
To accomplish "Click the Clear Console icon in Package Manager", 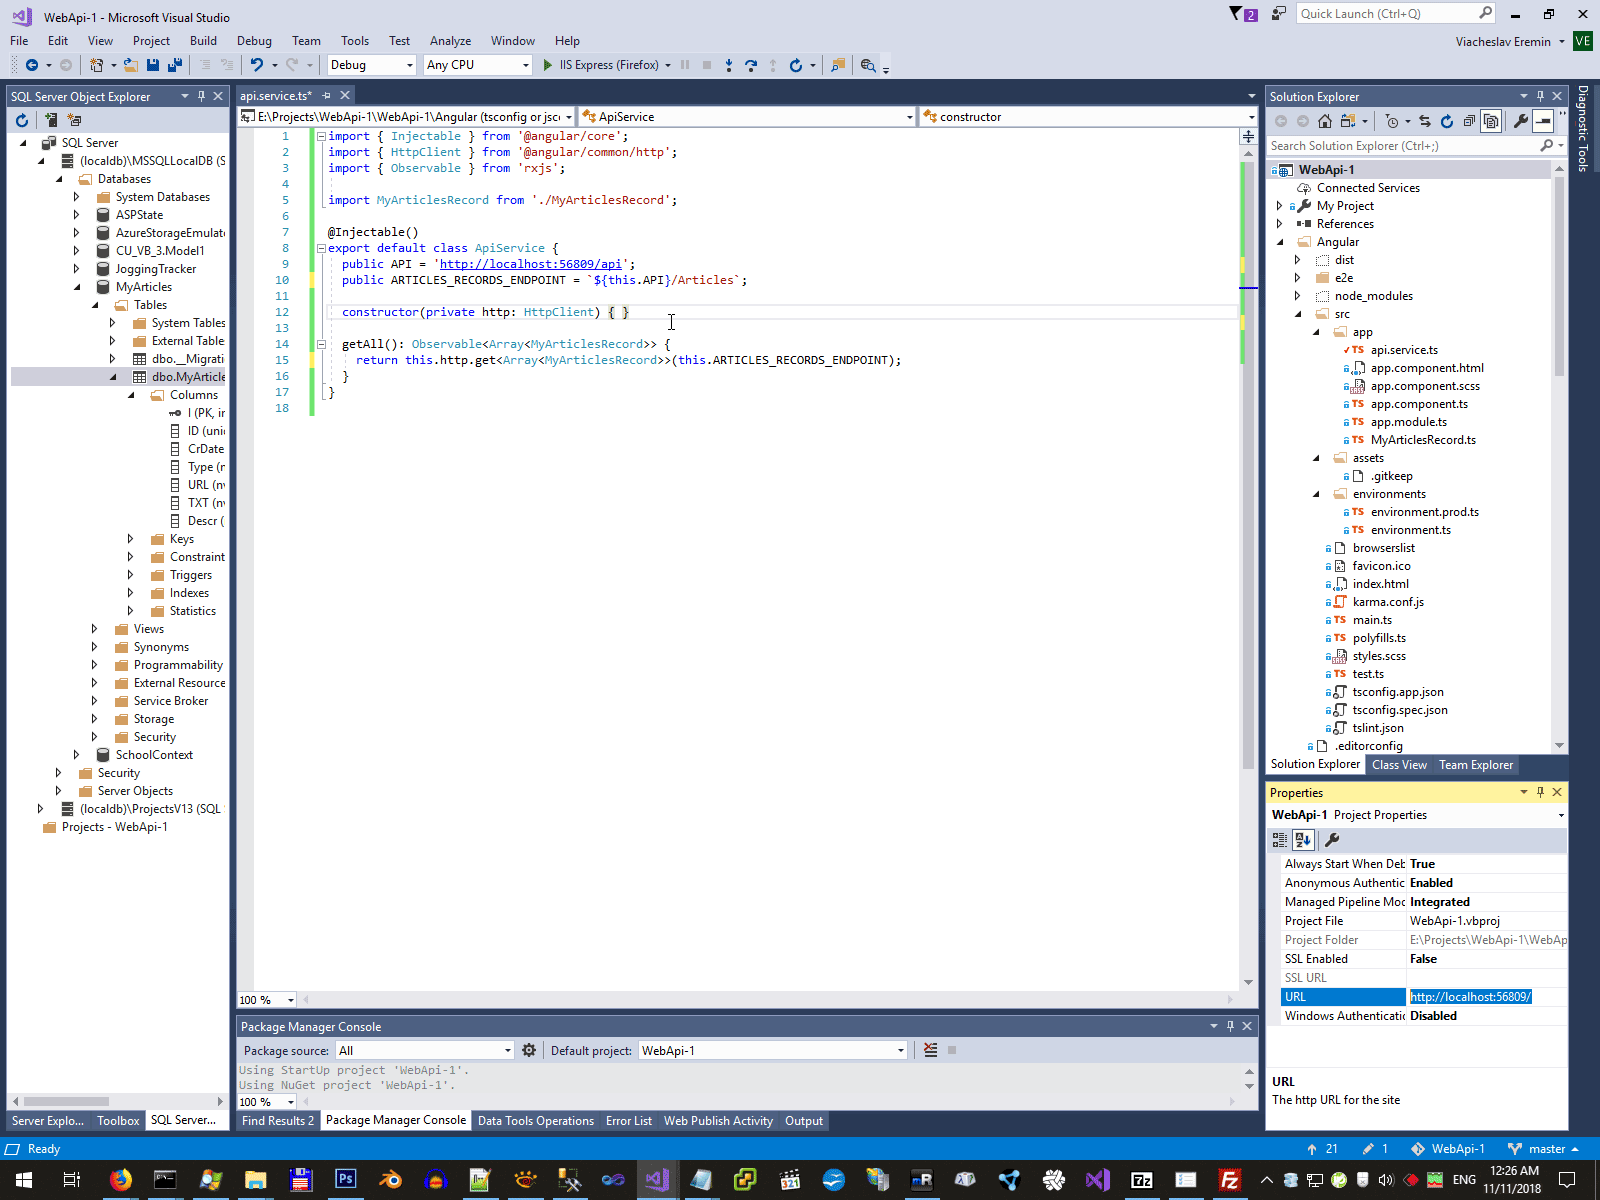I will point(931,1050).
